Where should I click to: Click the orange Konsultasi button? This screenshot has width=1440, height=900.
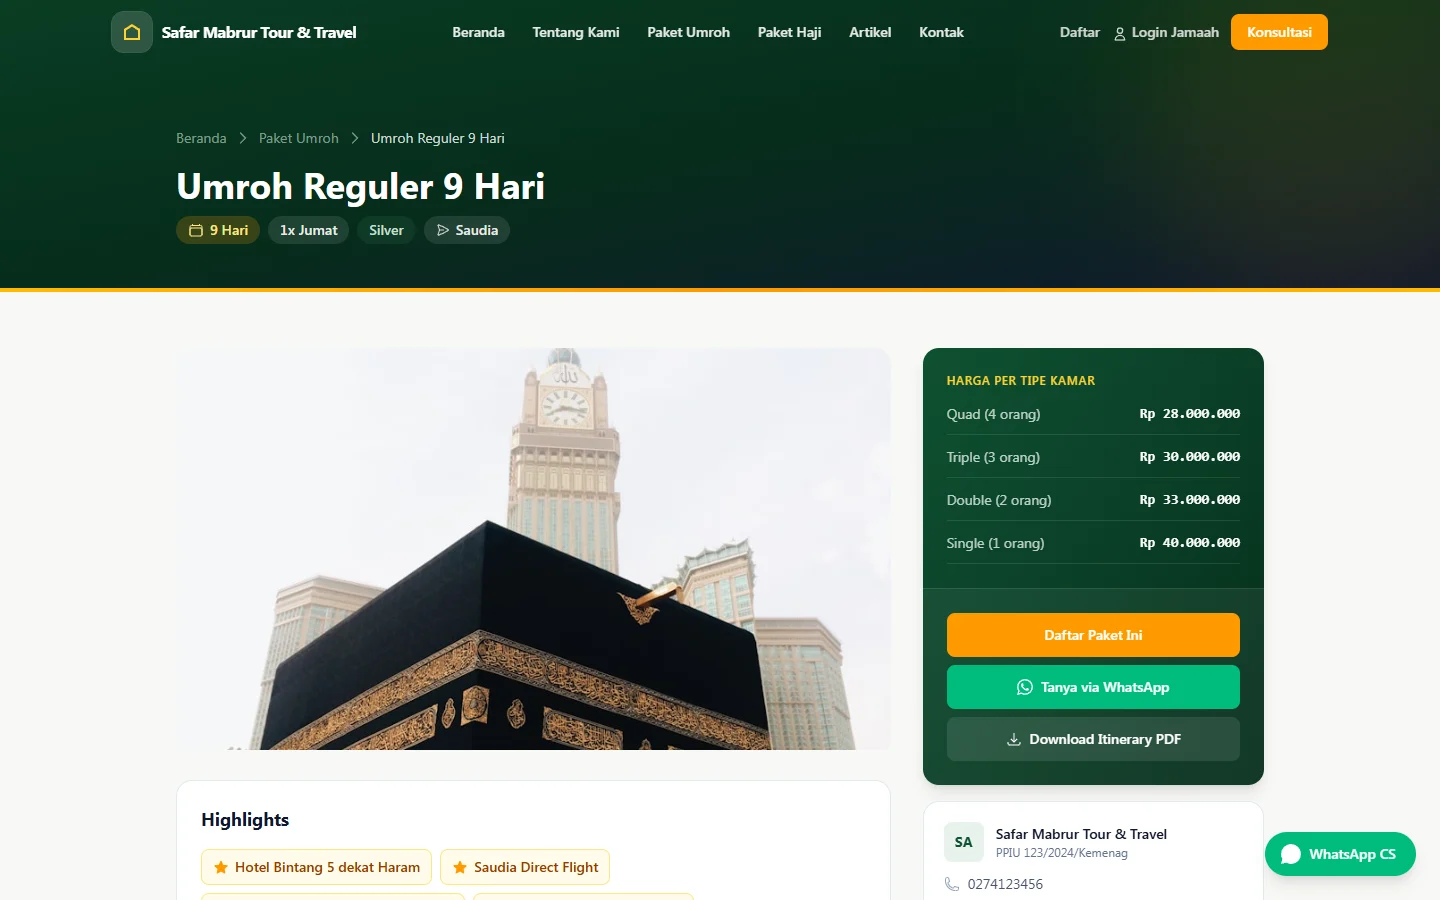click(1279, 32)
